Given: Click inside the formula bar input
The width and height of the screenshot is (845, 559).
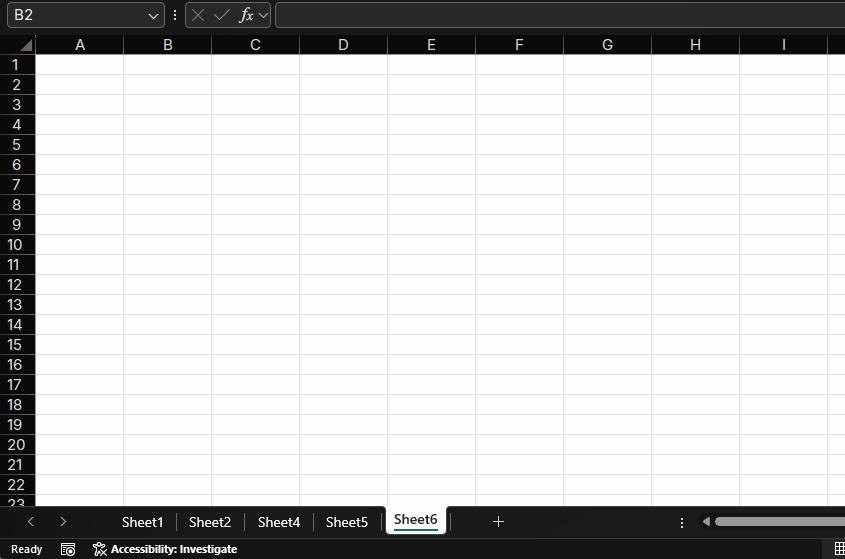Looking at the screenshot, I should click(560, 15).
